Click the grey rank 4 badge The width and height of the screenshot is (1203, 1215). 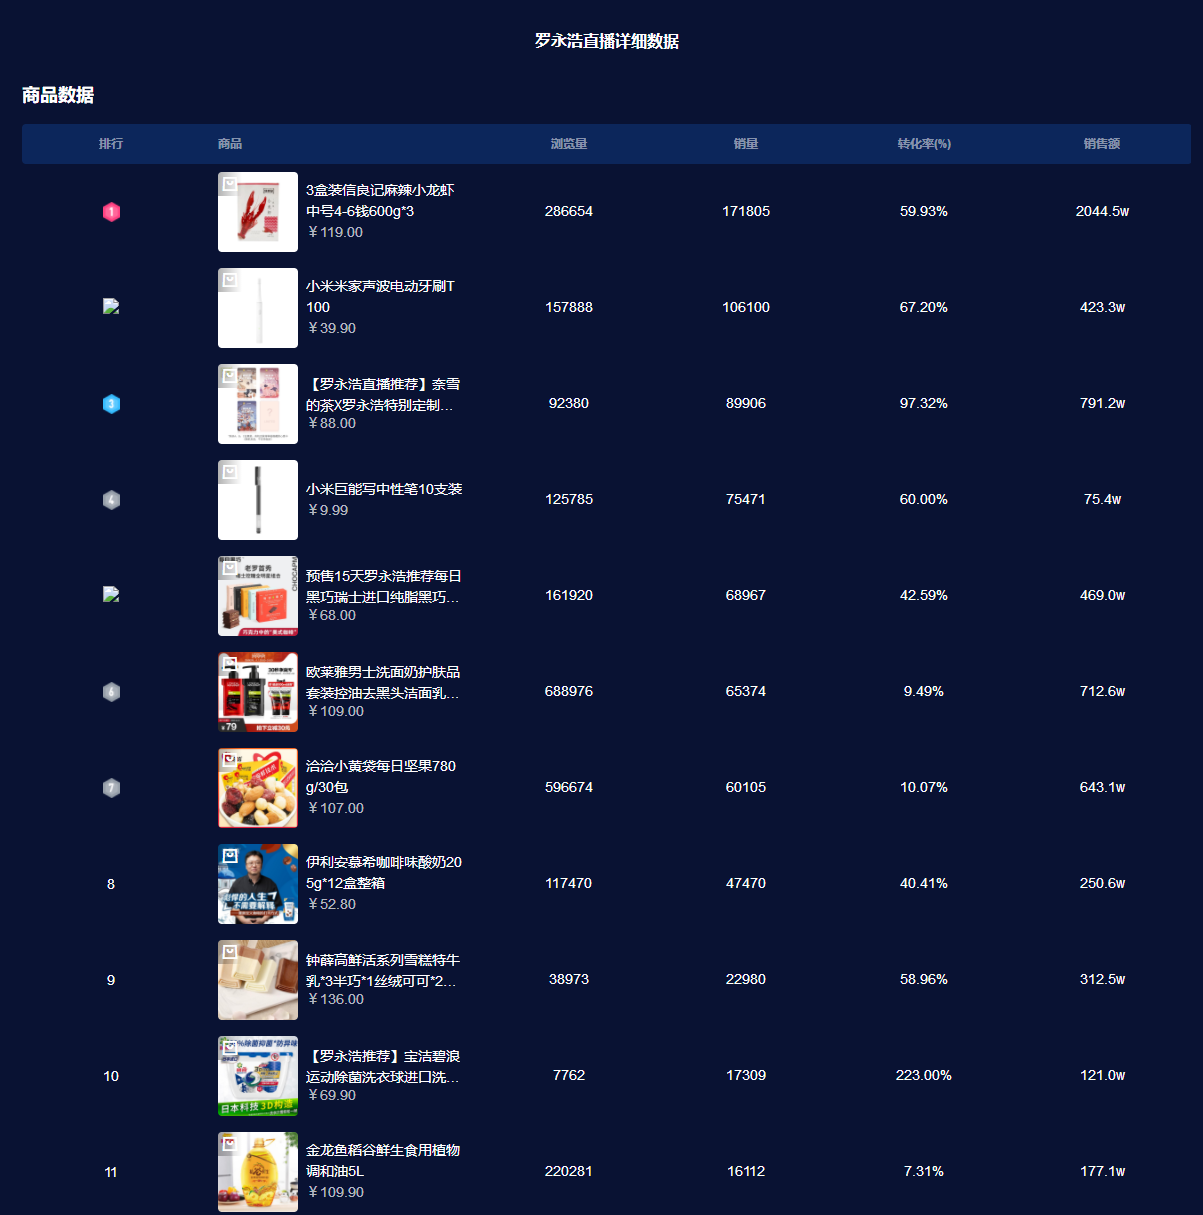point(111,500)
